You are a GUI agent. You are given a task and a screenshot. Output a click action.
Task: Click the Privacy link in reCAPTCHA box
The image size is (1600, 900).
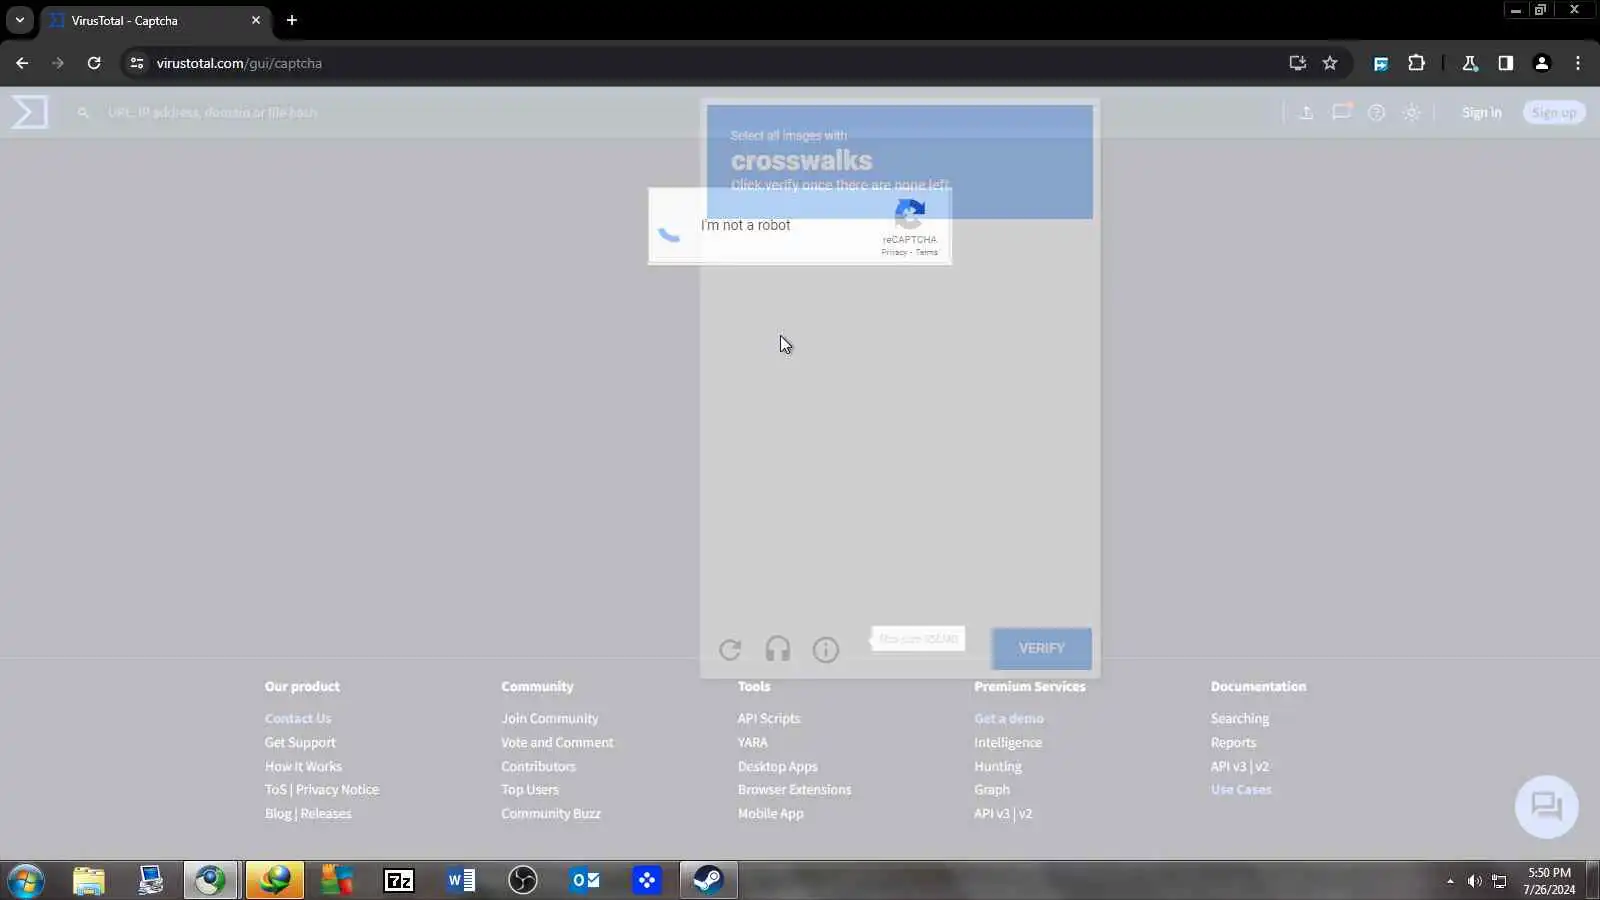click(x=894, y=252)
